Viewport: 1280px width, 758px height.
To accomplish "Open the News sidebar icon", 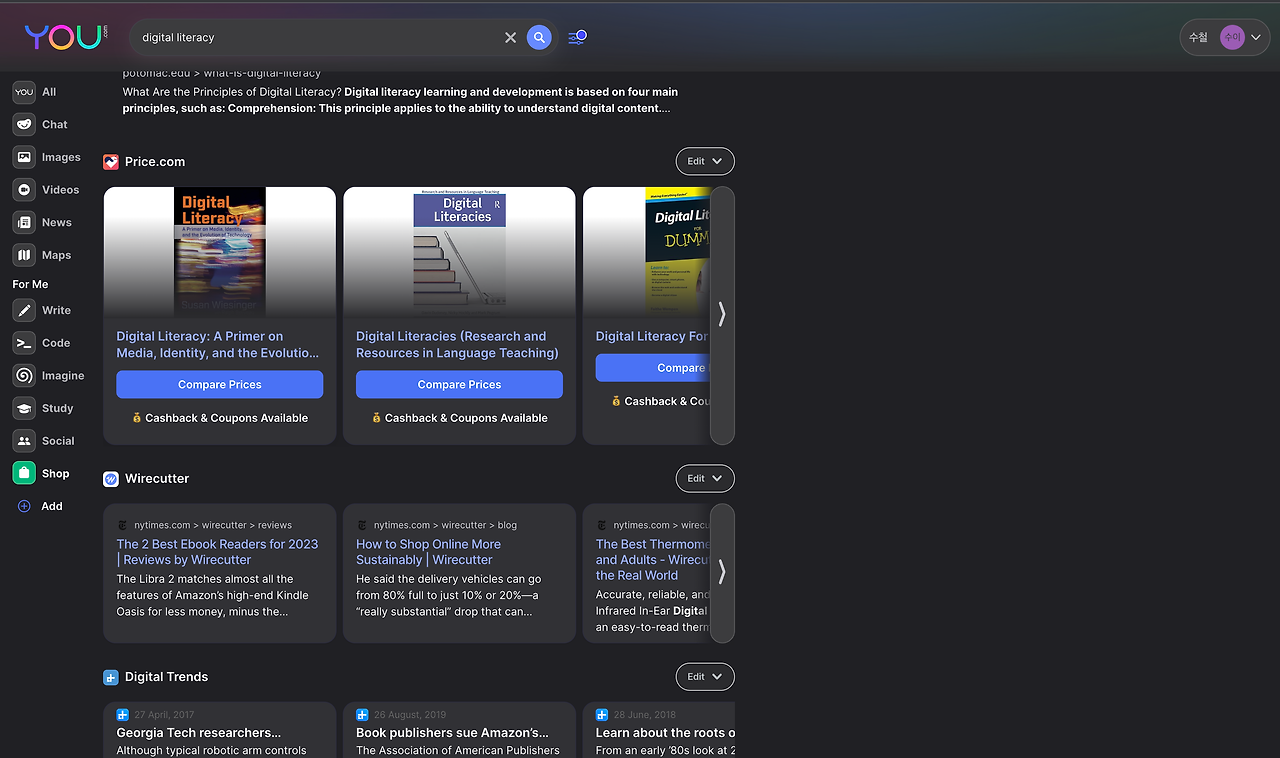I will click(x=24, y=223).
